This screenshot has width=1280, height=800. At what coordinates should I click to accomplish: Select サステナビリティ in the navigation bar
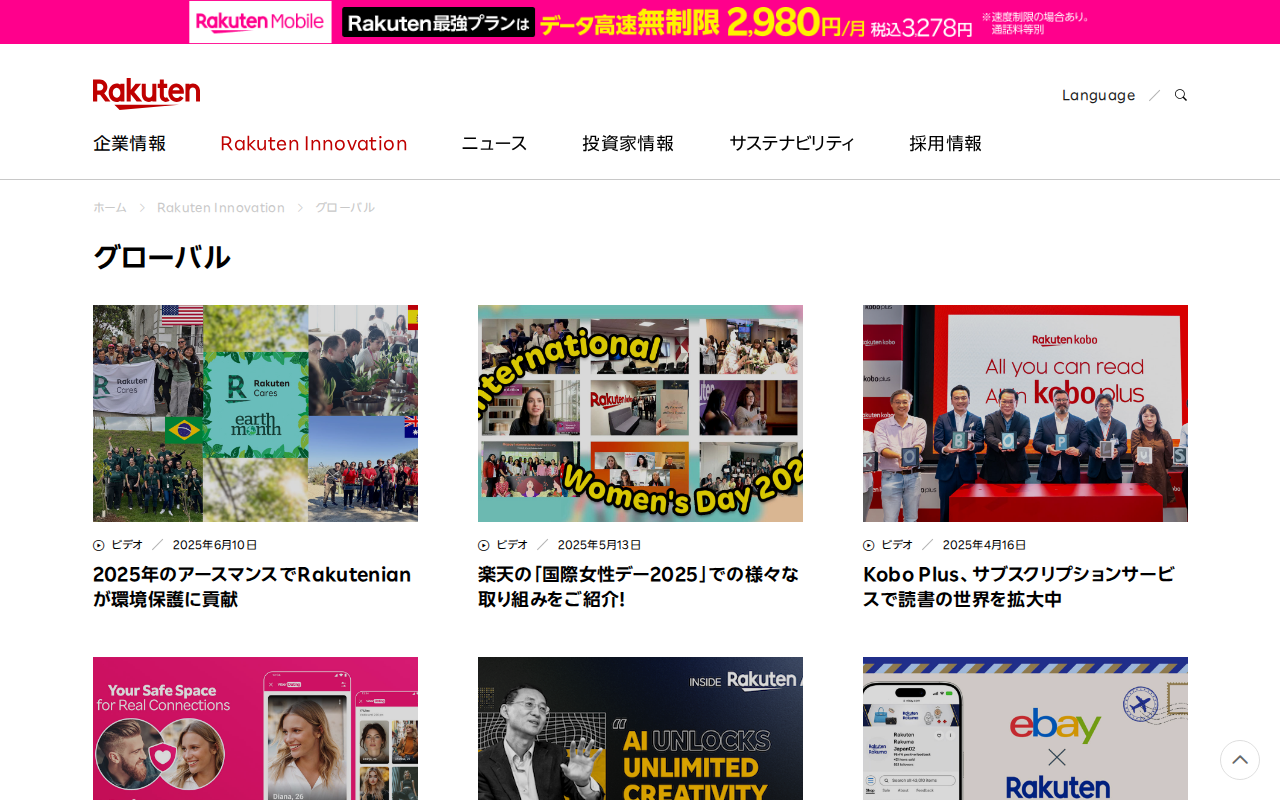coord(791,142)
